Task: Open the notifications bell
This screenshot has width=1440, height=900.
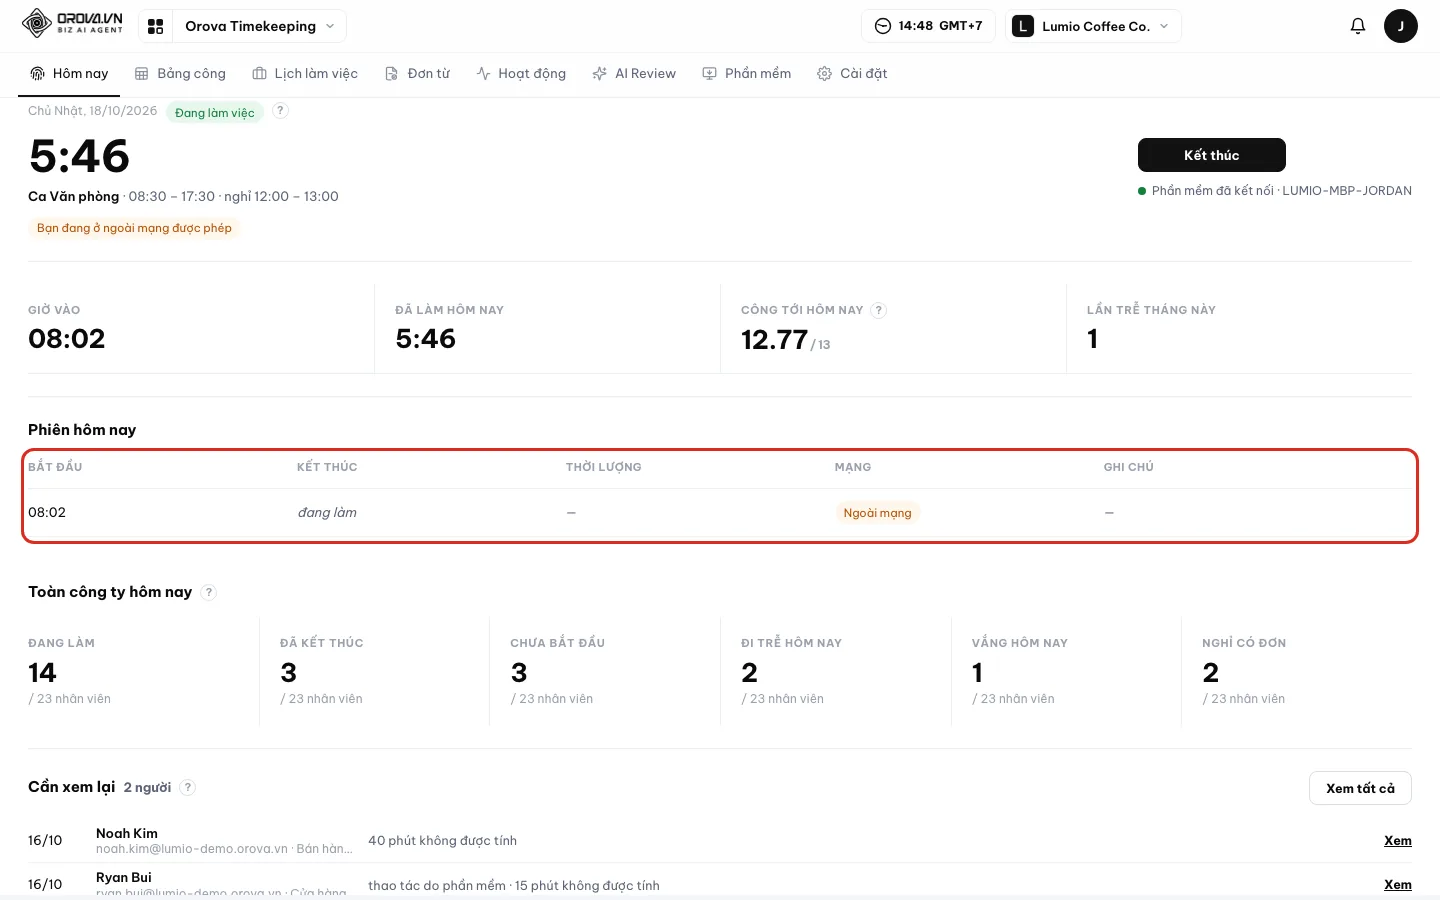Action: (1357, 26)
